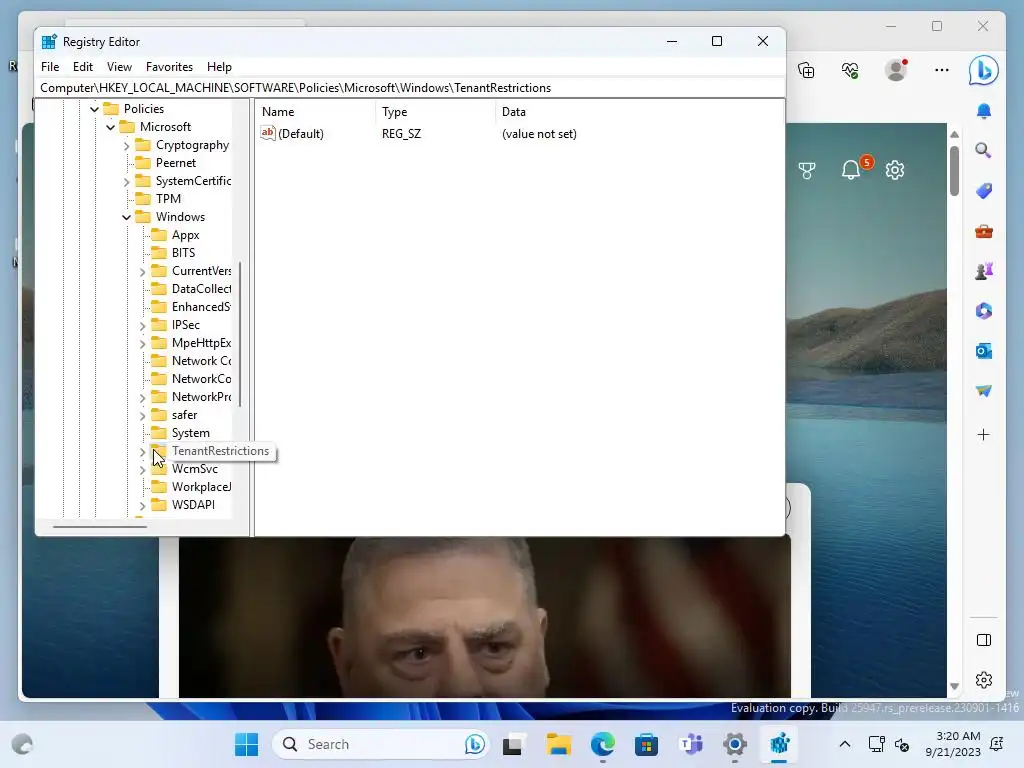Toggle the Edge sidebar panel icon

click(984, 640)
